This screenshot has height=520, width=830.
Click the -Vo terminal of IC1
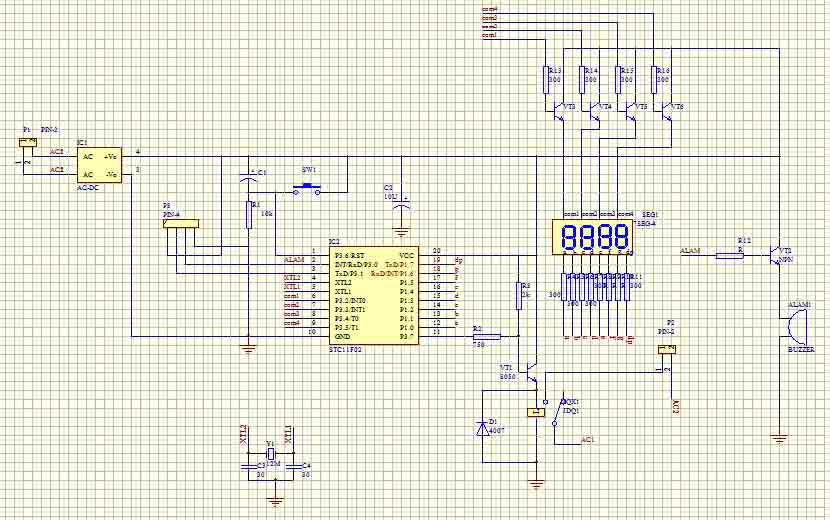(111, 175)
